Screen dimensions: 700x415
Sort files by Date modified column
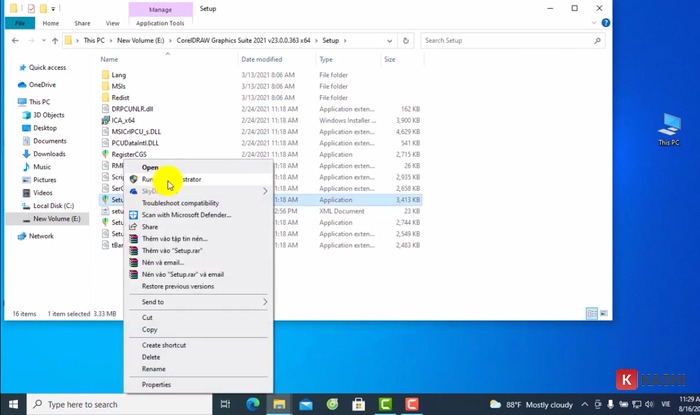click(262, 60)
